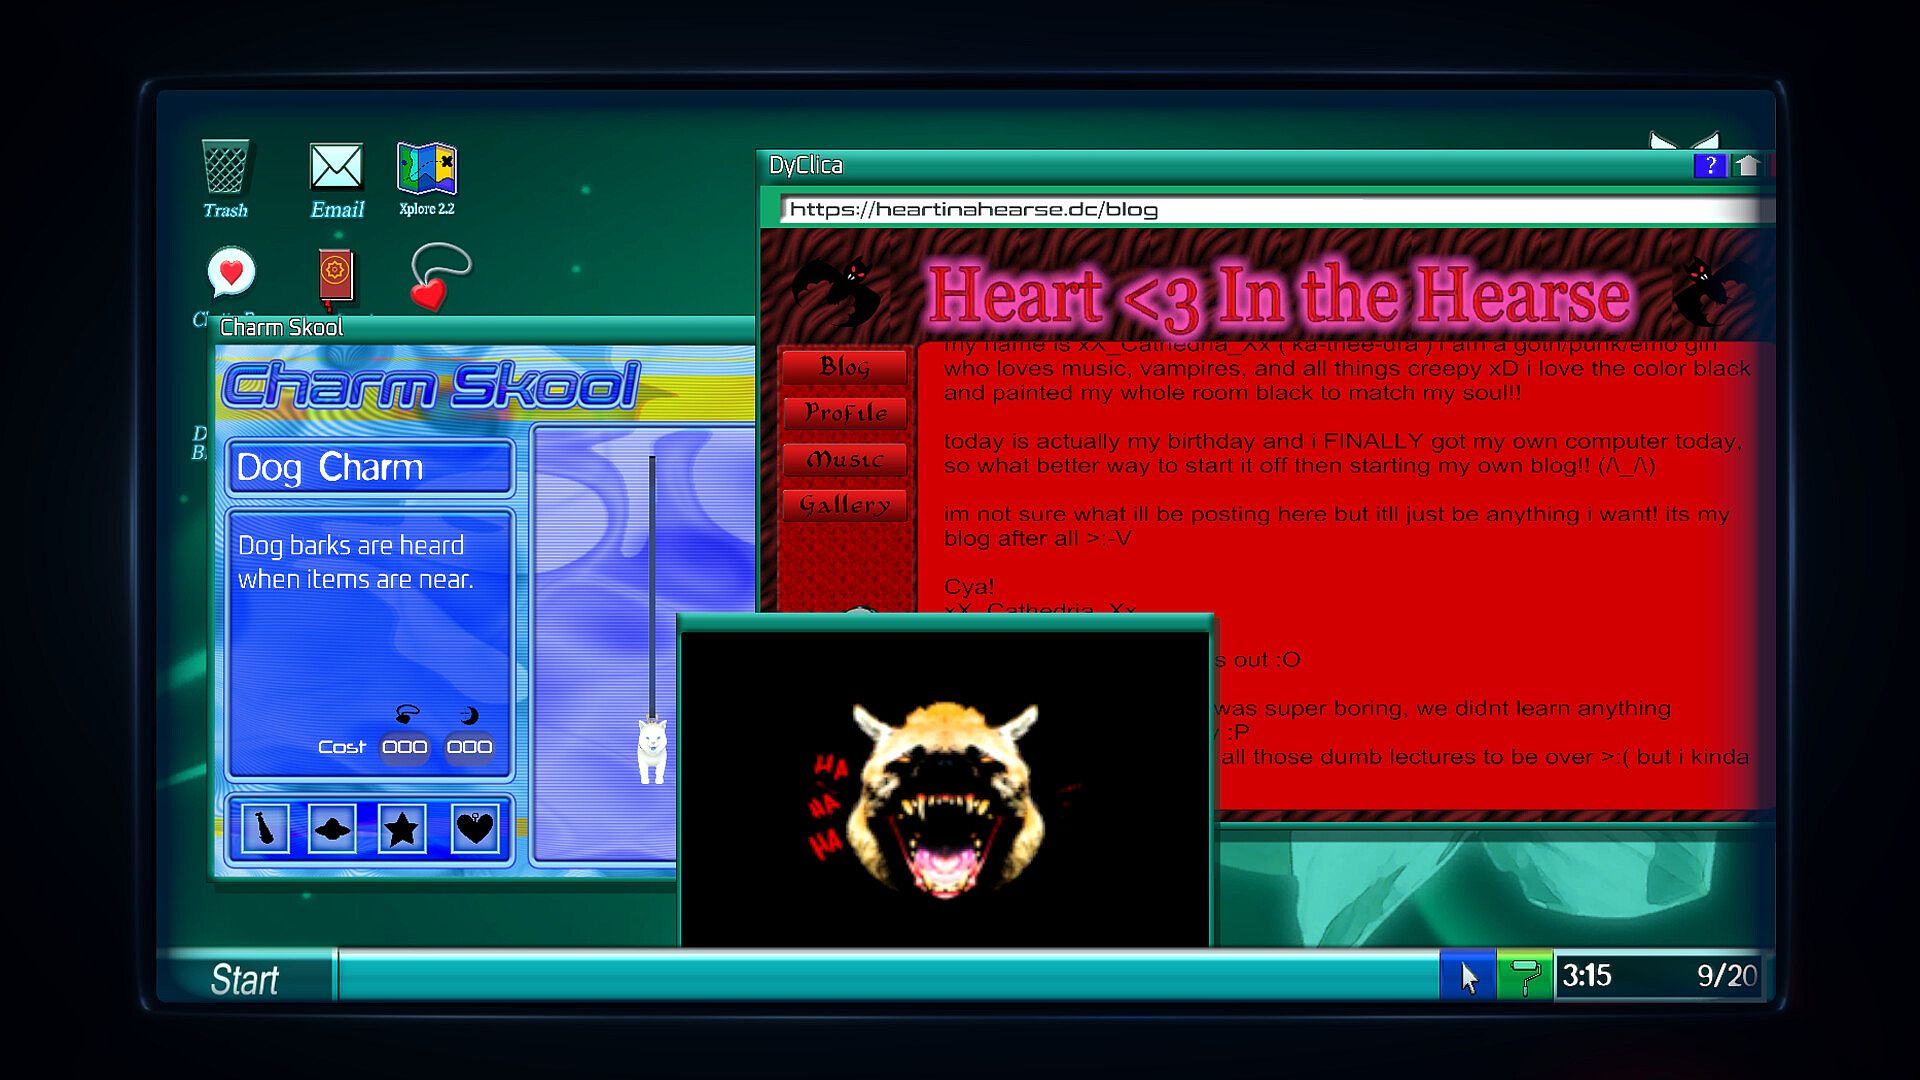Open the Email envelope icon
The image size is (1920, 1080).
tap(336, 168)
